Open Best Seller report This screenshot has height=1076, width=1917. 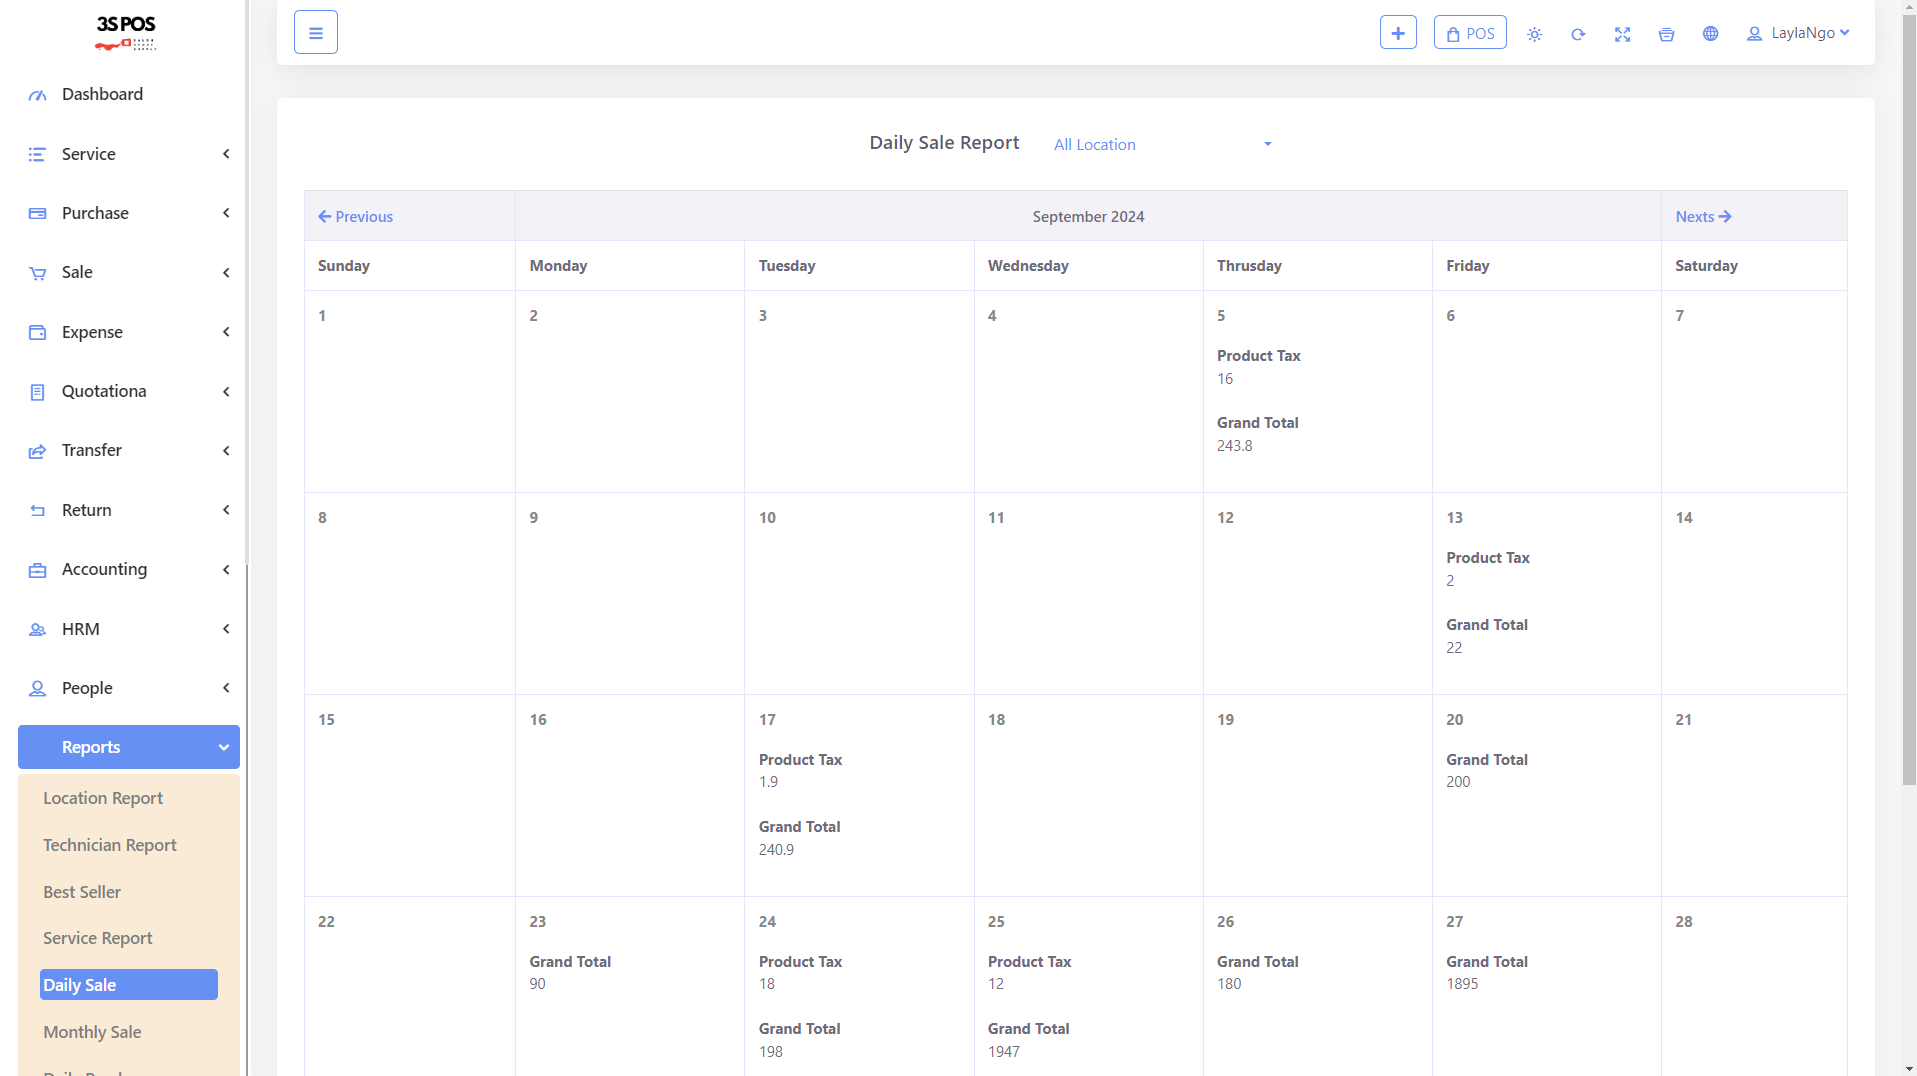82,892
